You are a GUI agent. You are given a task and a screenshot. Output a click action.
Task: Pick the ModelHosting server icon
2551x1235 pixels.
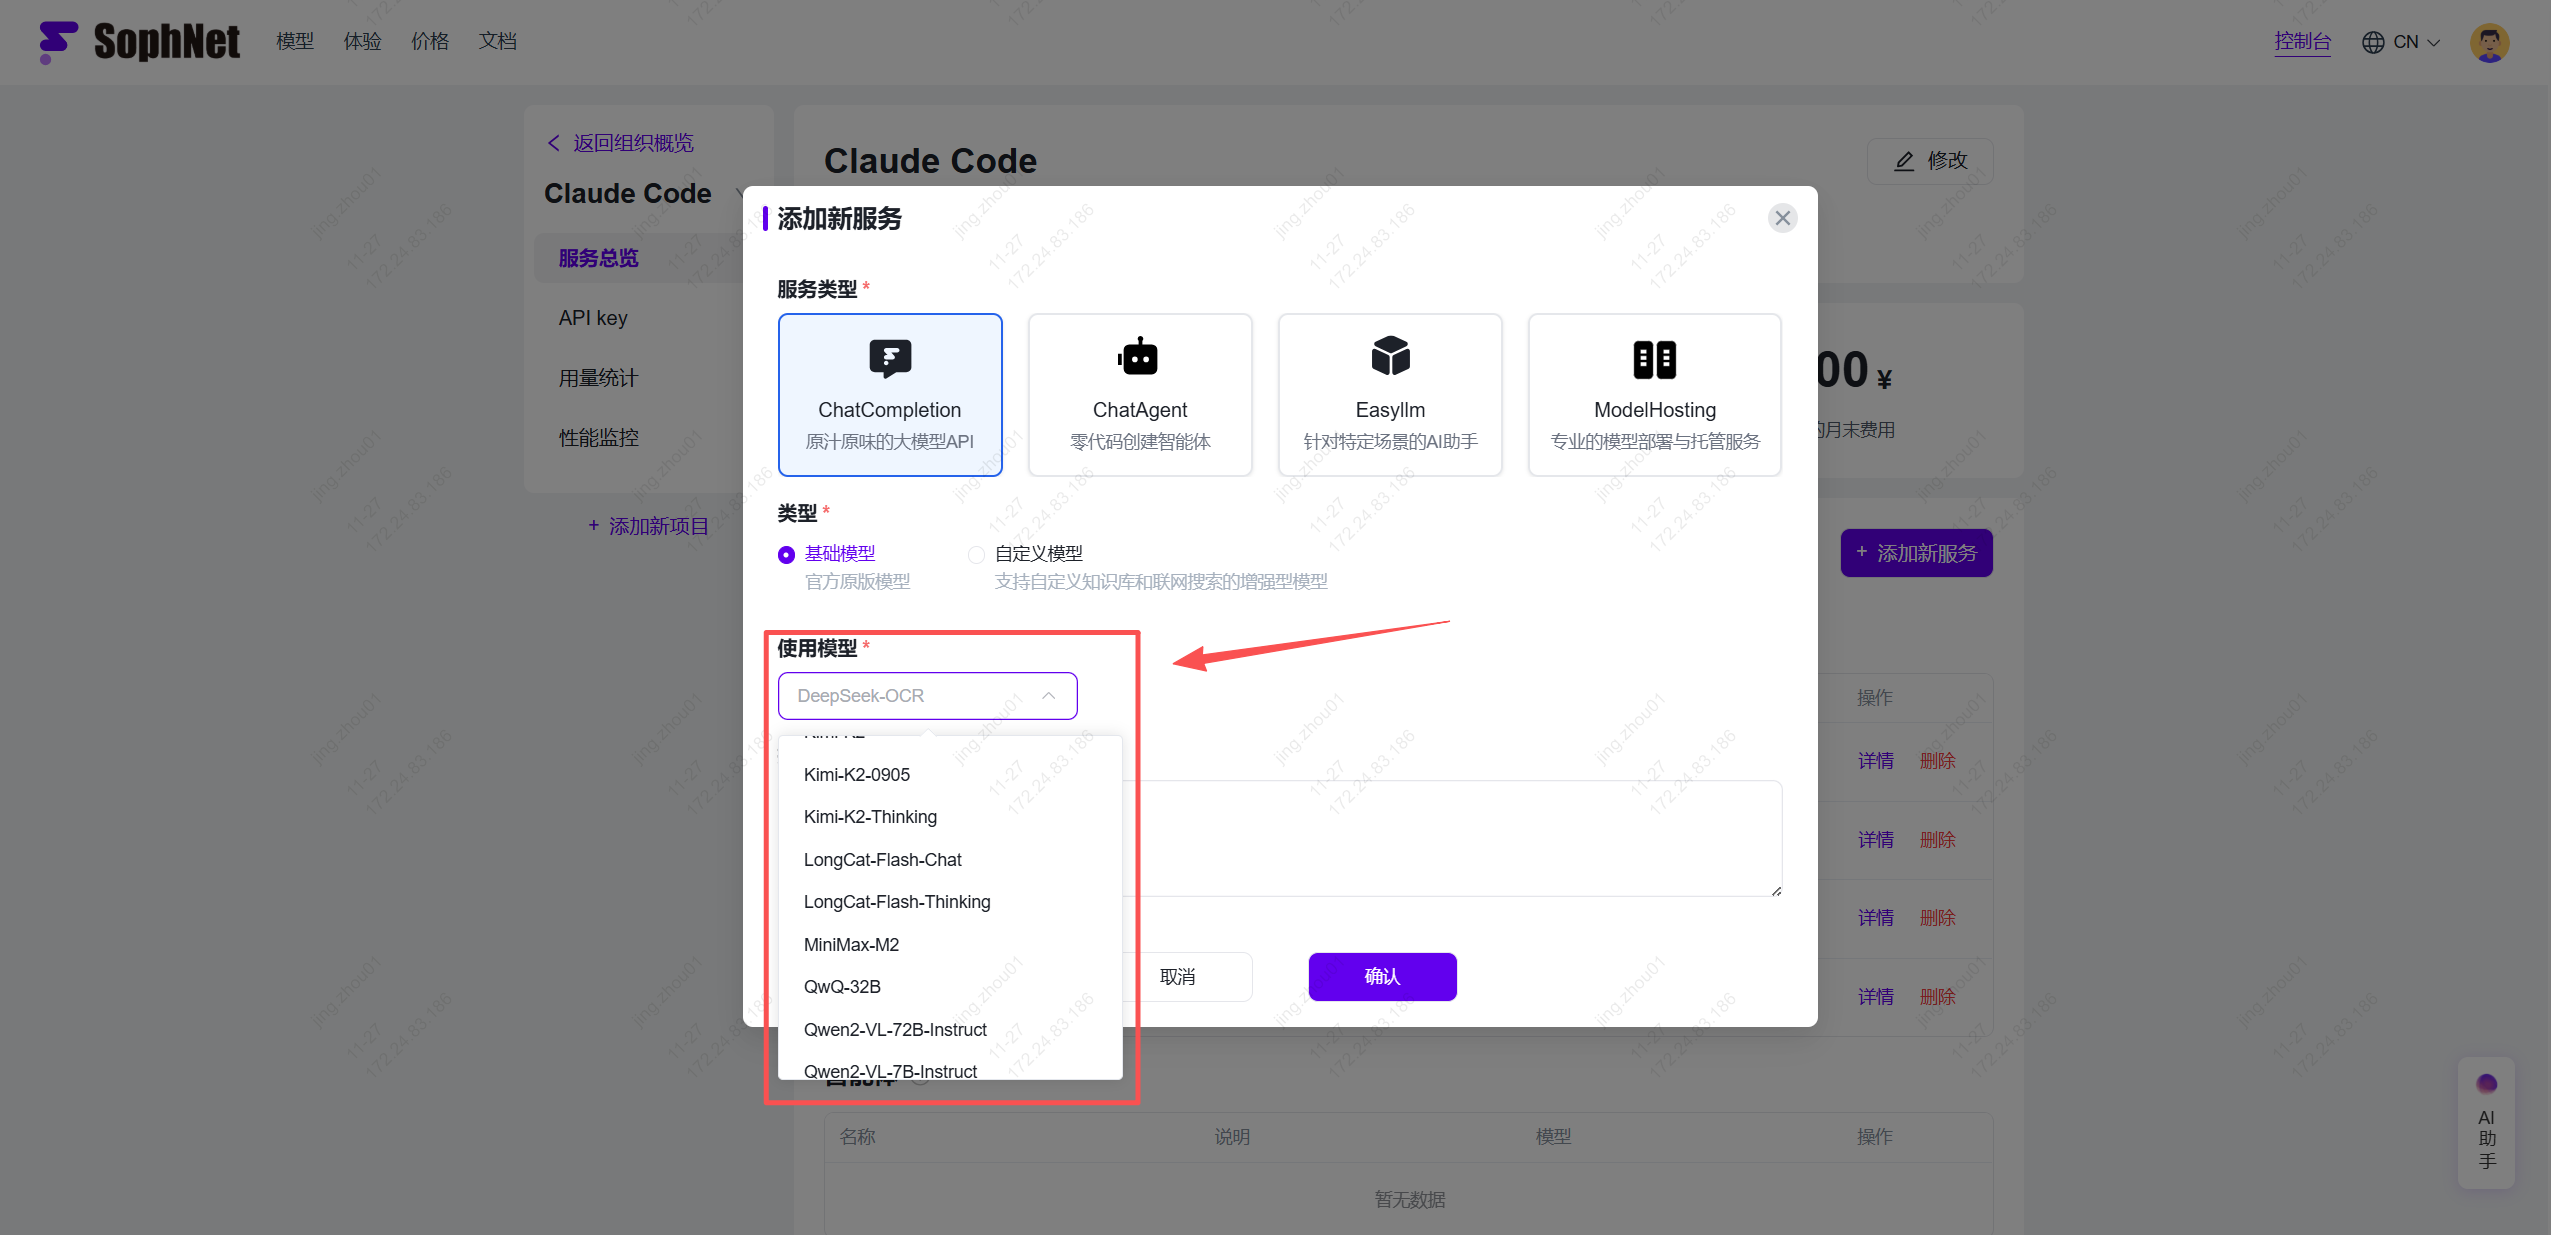pyautogui.click(x=1654, y=359)
